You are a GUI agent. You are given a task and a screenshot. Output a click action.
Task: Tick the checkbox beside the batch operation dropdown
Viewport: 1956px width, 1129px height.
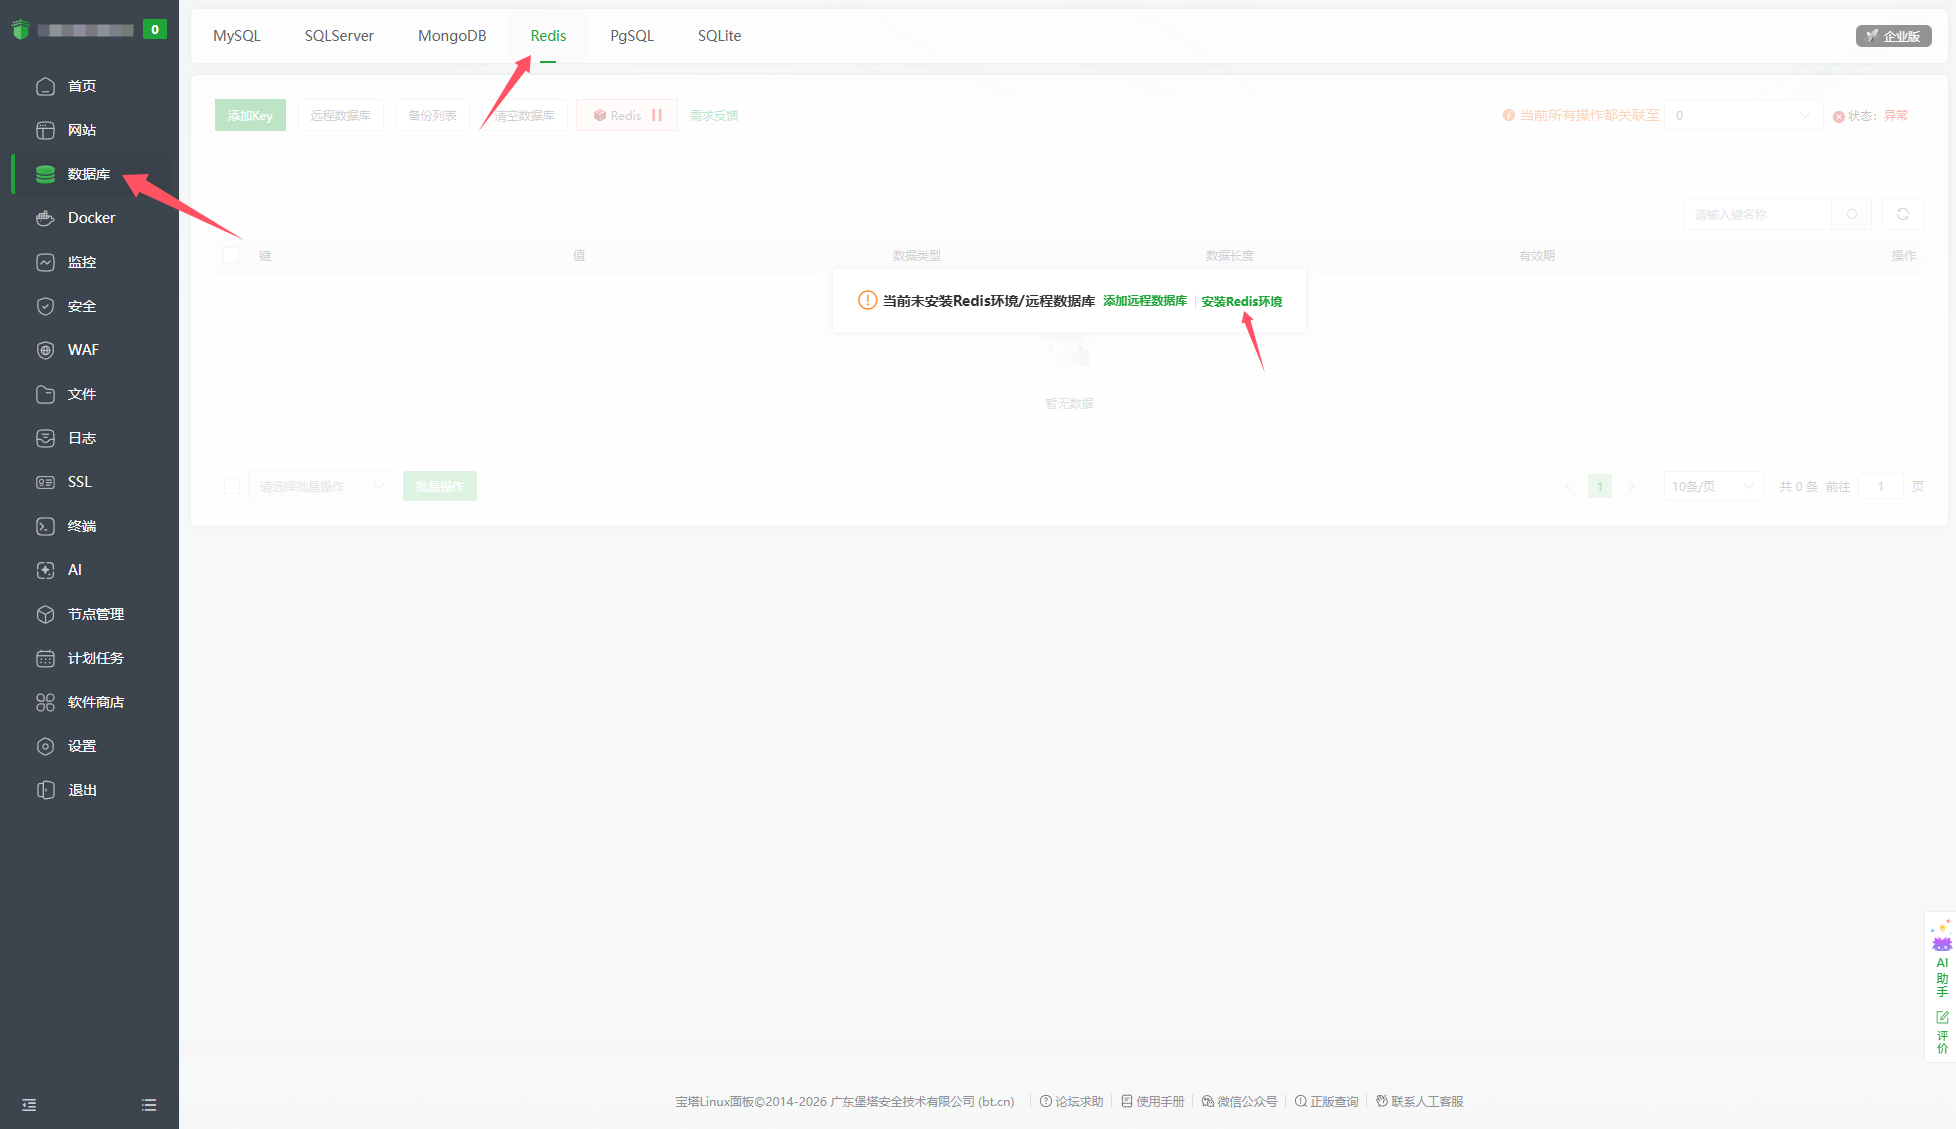[x=232, y=486]
